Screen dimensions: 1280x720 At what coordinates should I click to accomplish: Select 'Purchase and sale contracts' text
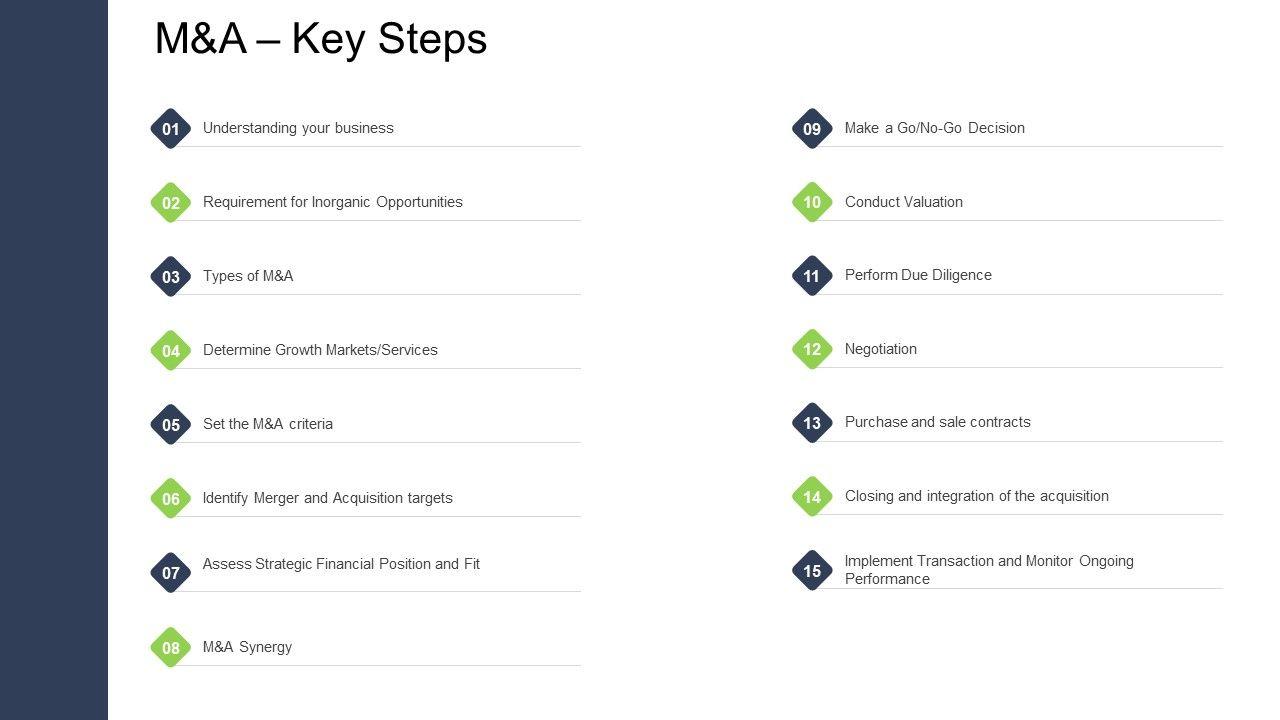[937, 422]
